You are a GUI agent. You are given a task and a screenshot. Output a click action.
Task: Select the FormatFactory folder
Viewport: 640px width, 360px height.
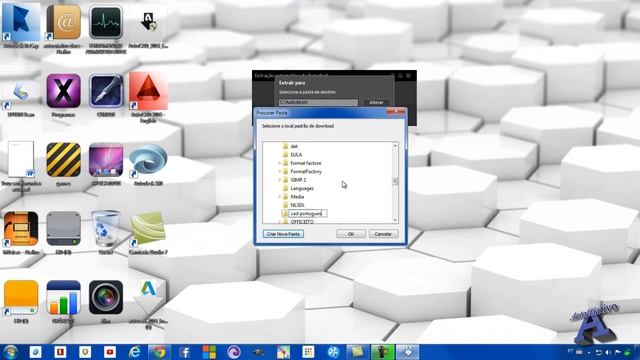point(306,171)
